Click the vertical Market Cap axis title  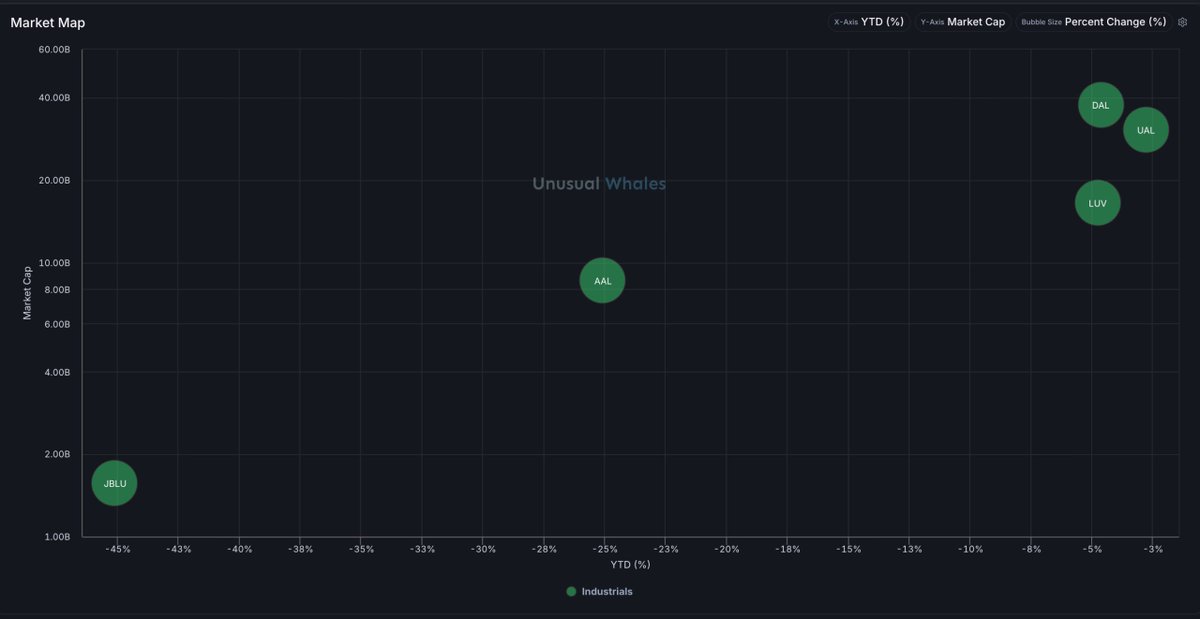(x=28, y=292)
